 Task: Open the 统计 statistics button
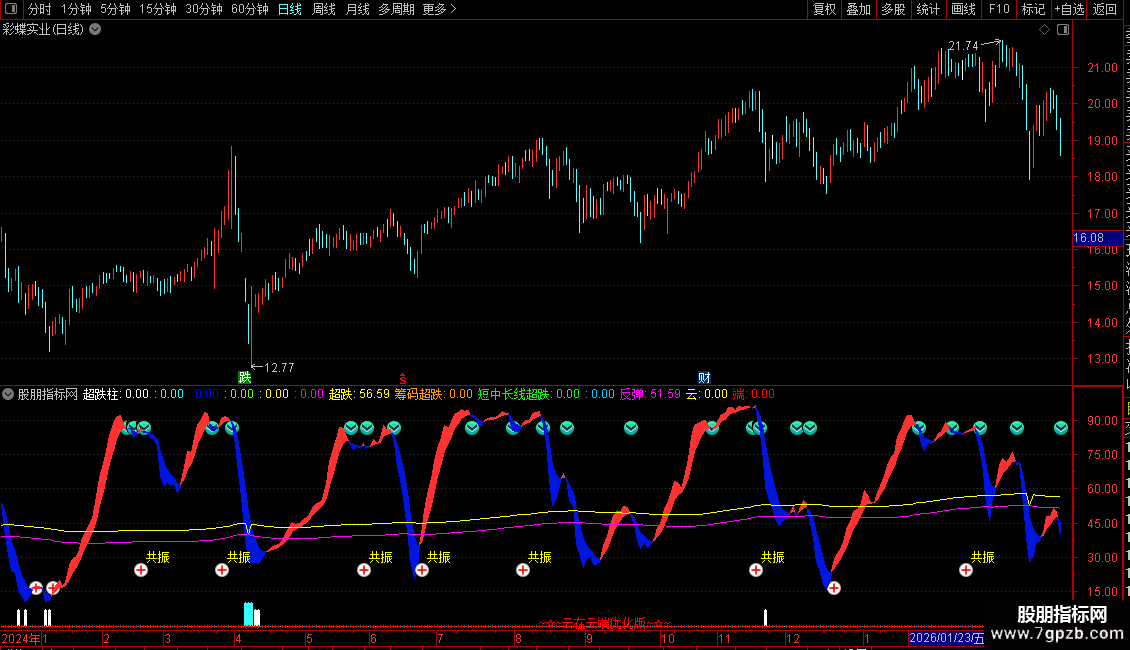point(928,9)
